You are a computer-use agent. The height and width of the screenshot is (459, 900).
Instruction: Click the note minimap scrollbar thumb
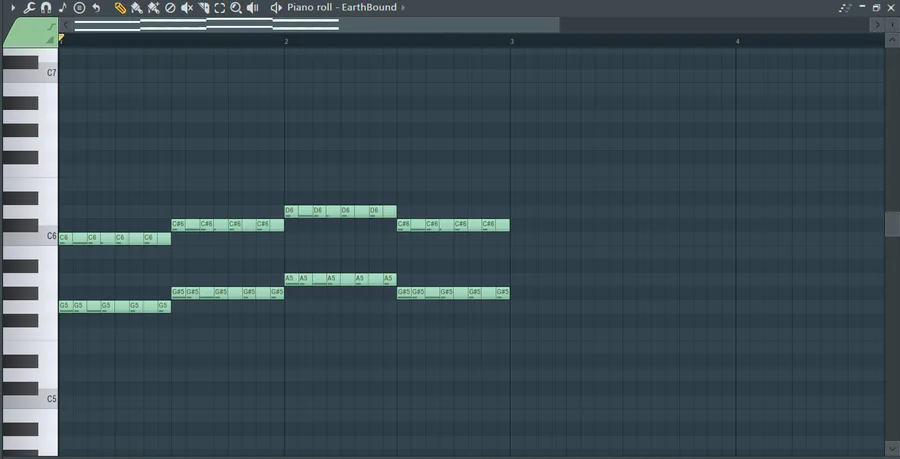pyautogui.click(x=316, y=25)
